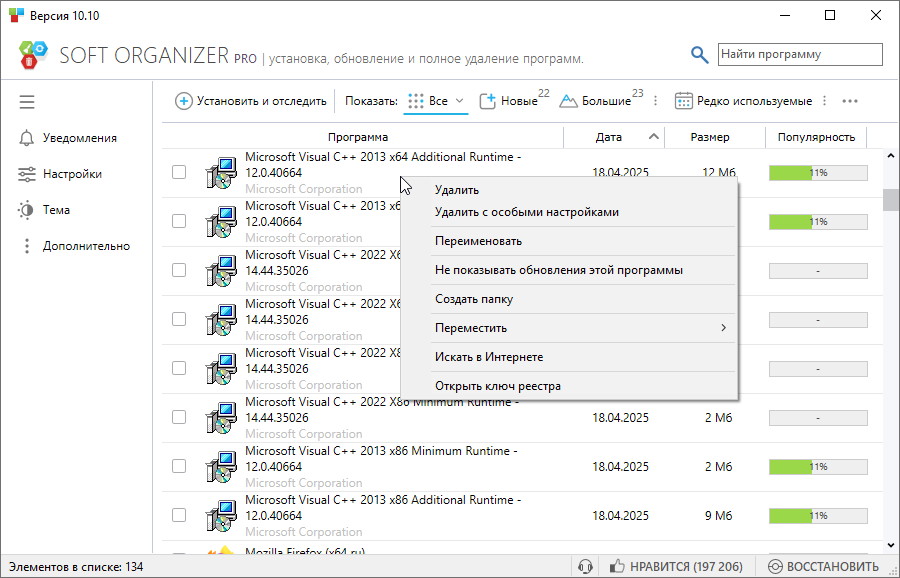Click the lifebuoy icon next to ВОССТАНОВИТЬ

tap(775, 567)
